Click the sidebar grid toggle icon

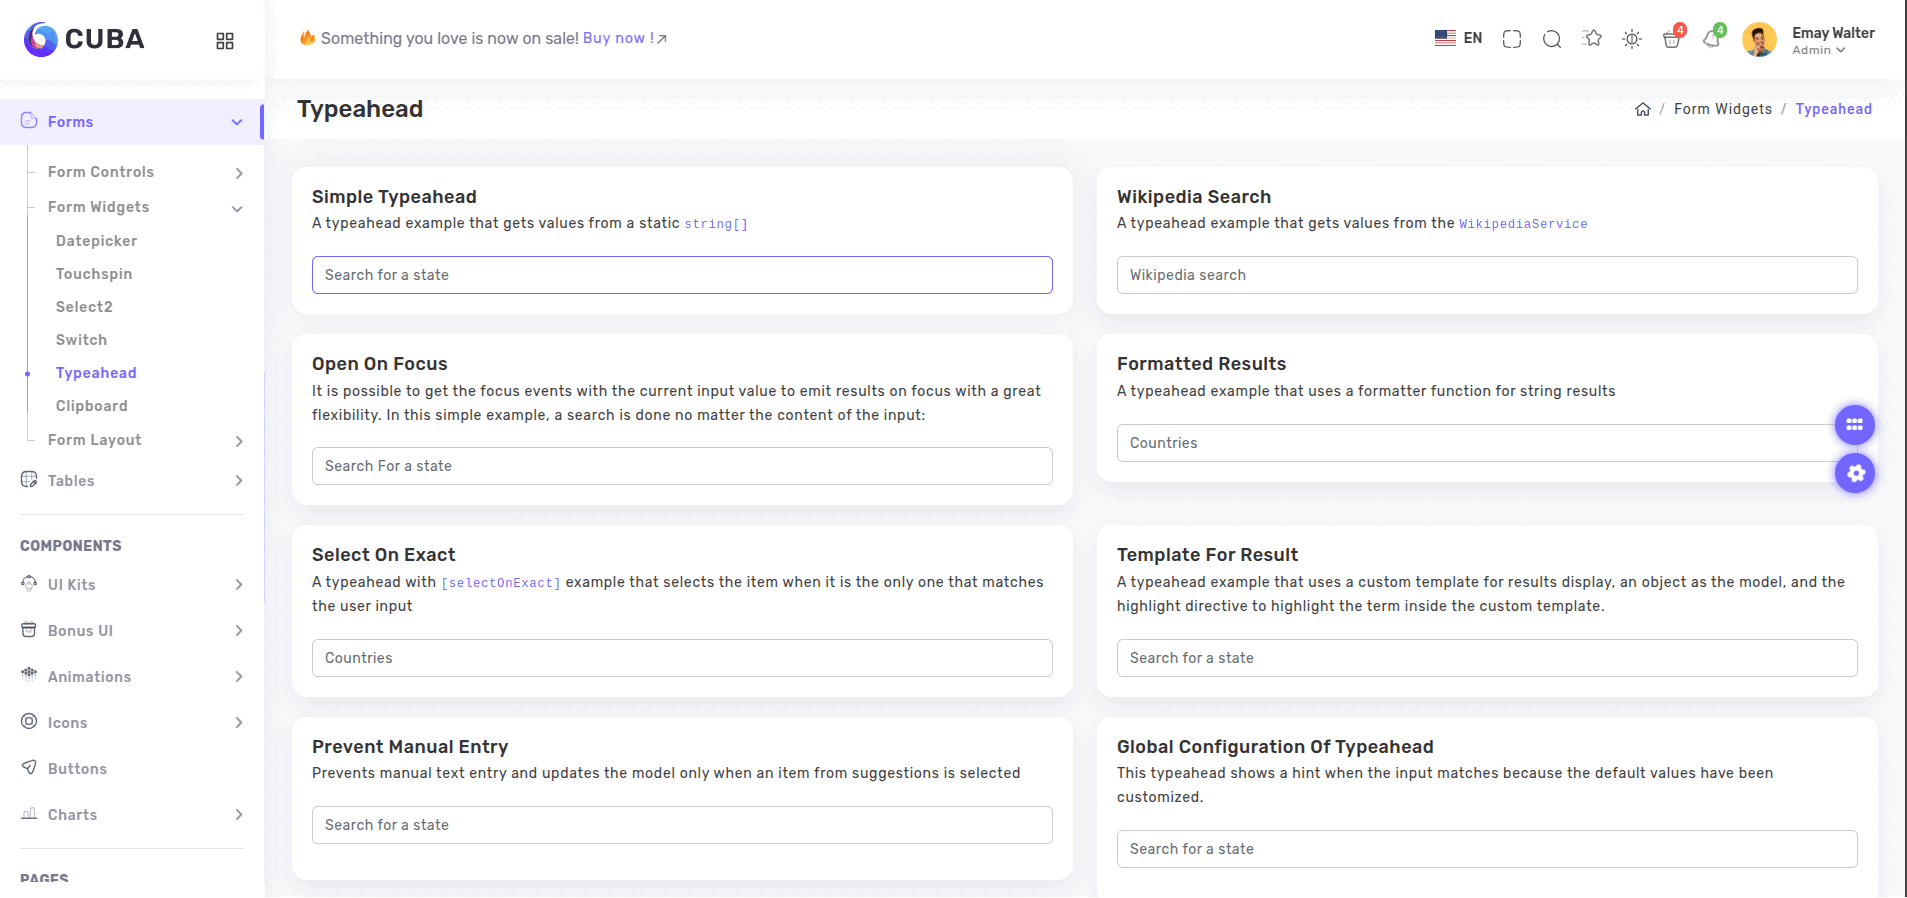(x=225, y=41)
